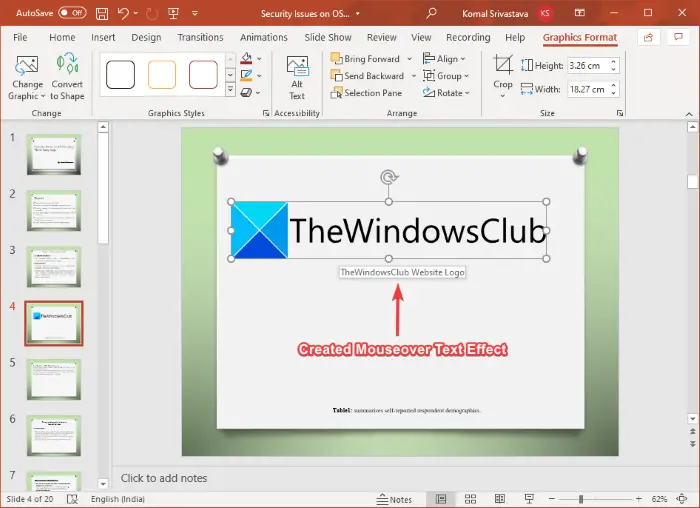Open Bring Forward dropdown arrow
Viewport: 700px width, 508px height.
tap(409, 58)
